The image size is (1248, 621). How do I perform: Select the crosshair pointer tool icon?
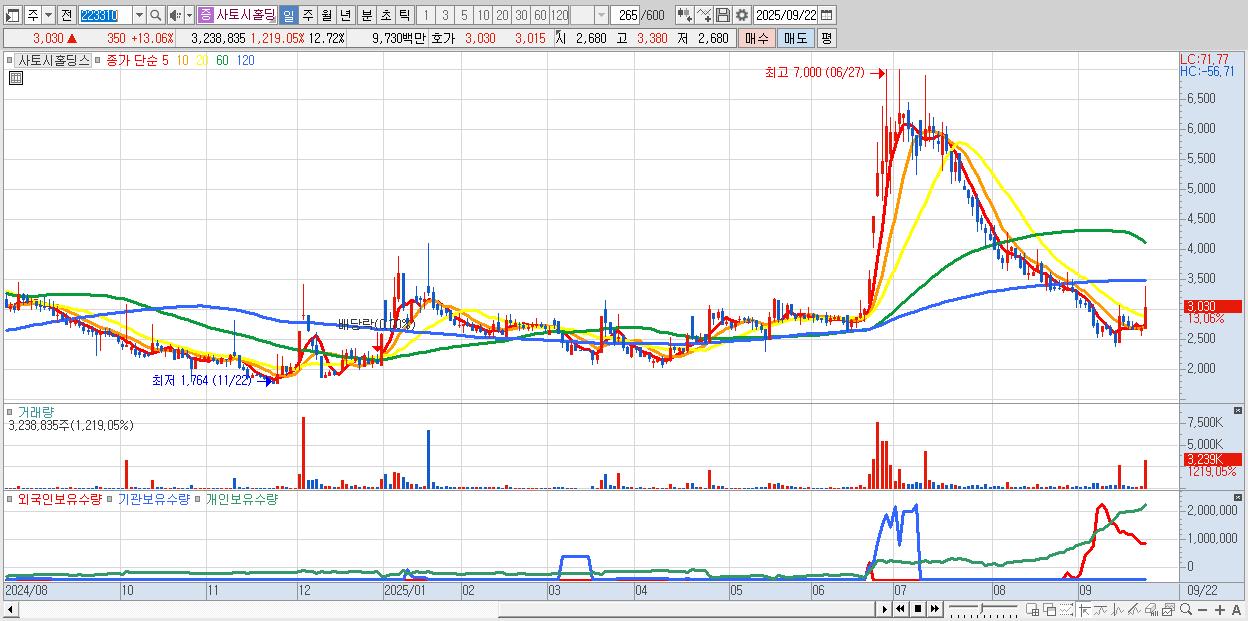pyautogui.click(x=1084, y=609)
